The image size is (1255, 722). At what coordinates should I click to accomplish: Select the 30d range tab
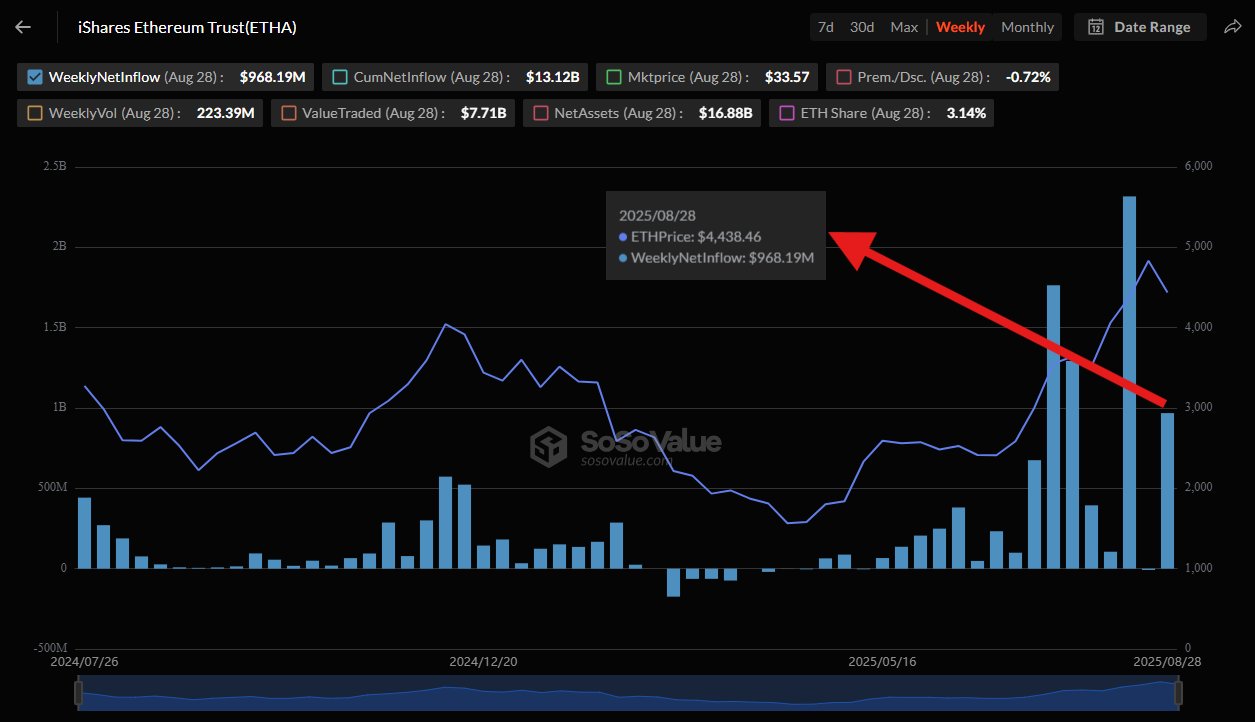click(x=861, y=27)
